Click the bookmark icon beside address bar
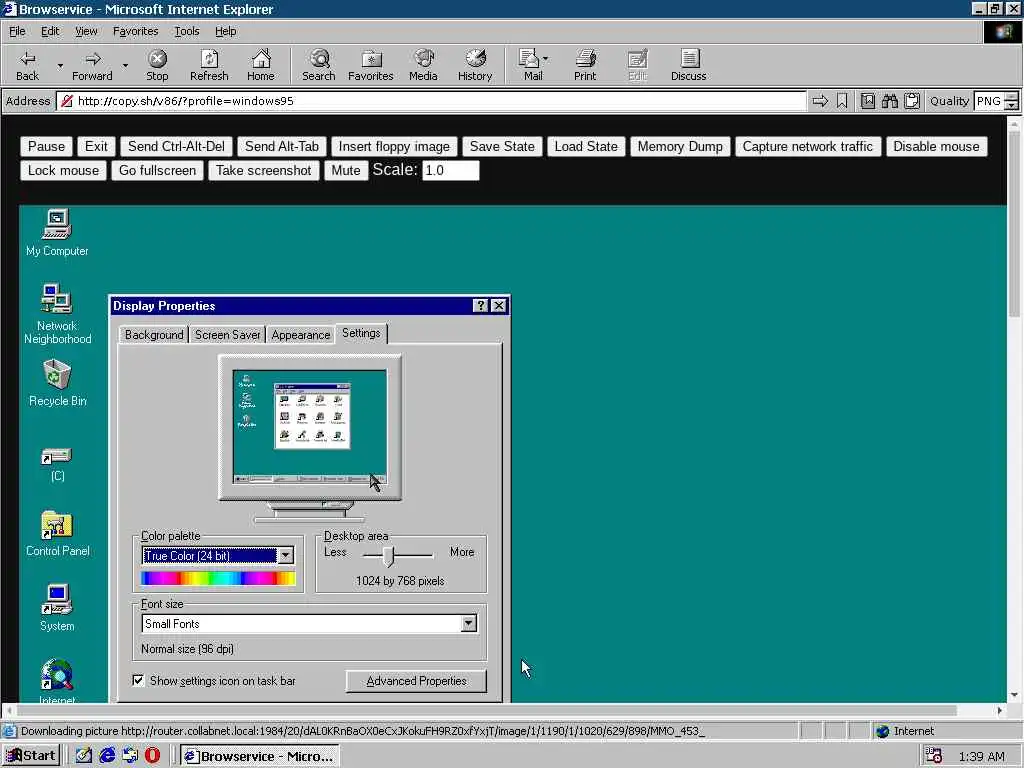The width and height of the screenshot is (1024, 768). [842, 101]
